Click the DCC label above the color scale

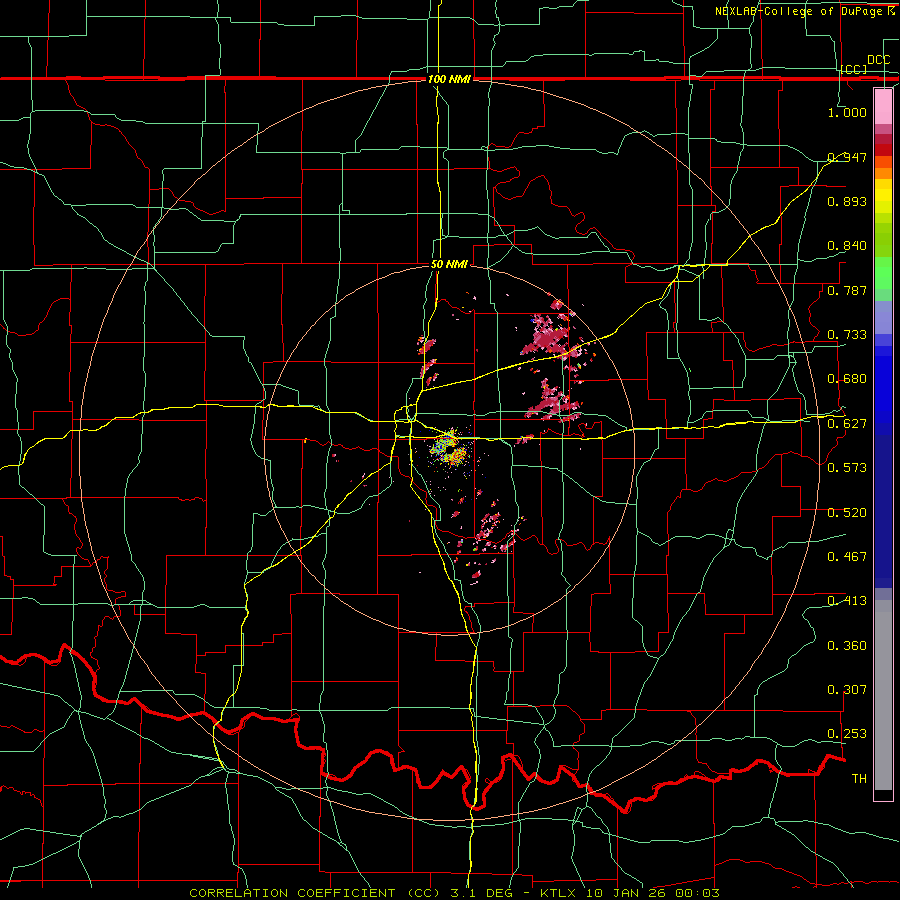point(878,60)
